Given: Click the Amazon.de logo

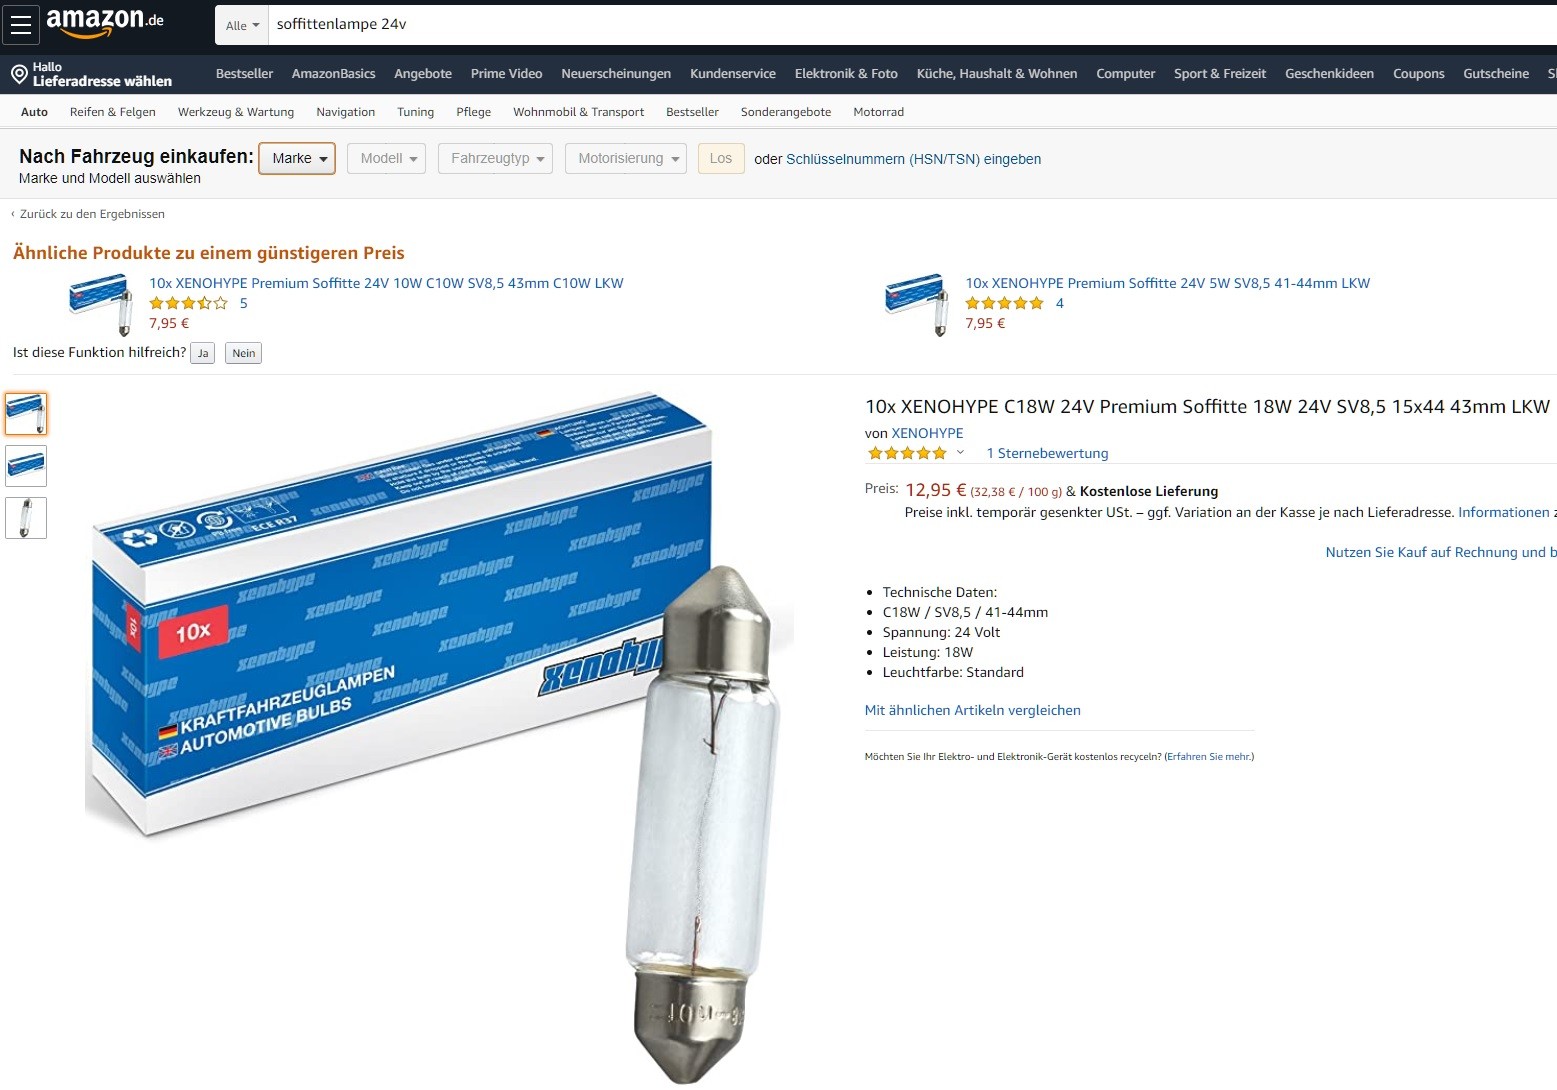Looking at the screenshot, I should [105, 22].
